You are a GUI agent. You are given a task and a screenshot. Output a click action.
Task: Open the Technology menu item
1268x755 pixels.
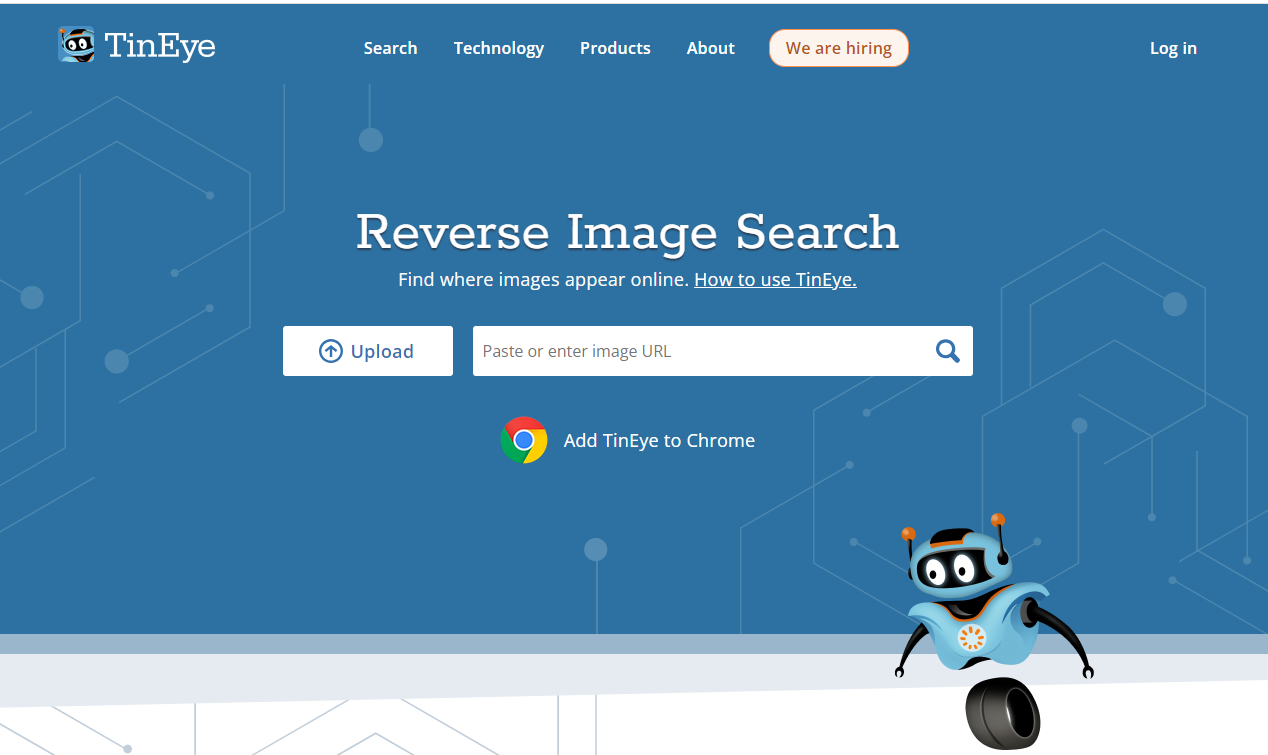tap(499, 48)
